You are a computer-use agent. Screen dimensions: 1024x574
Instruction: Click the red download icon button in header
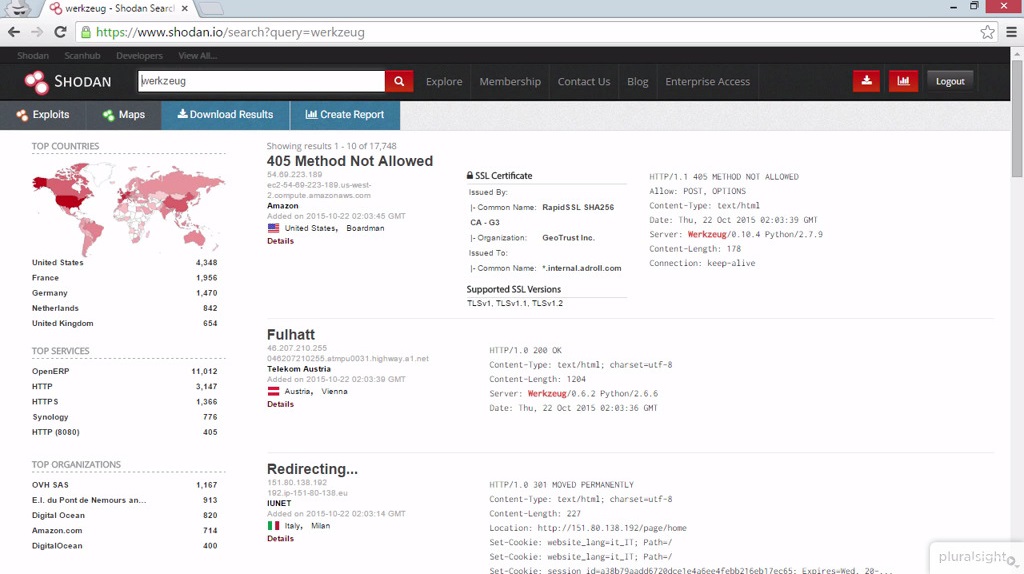[866, 81]
